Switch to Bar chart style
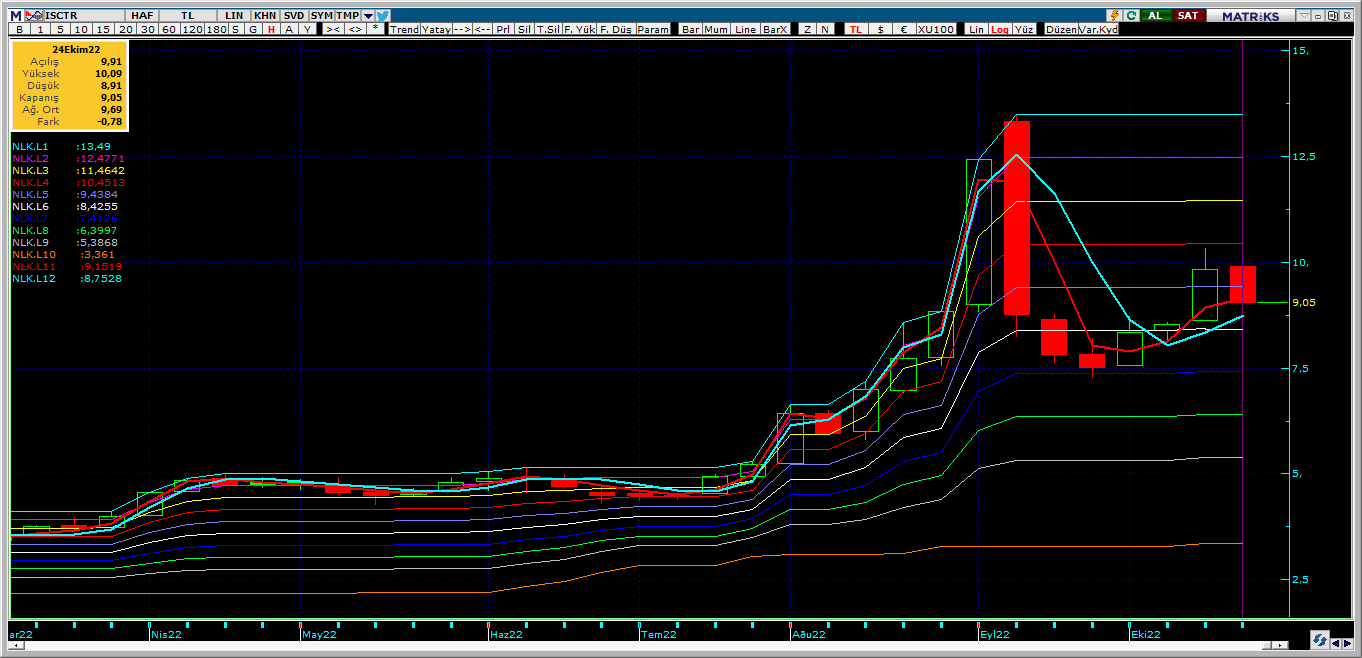The width and height of the screenshot is (1362, 658). pos(691,29)
